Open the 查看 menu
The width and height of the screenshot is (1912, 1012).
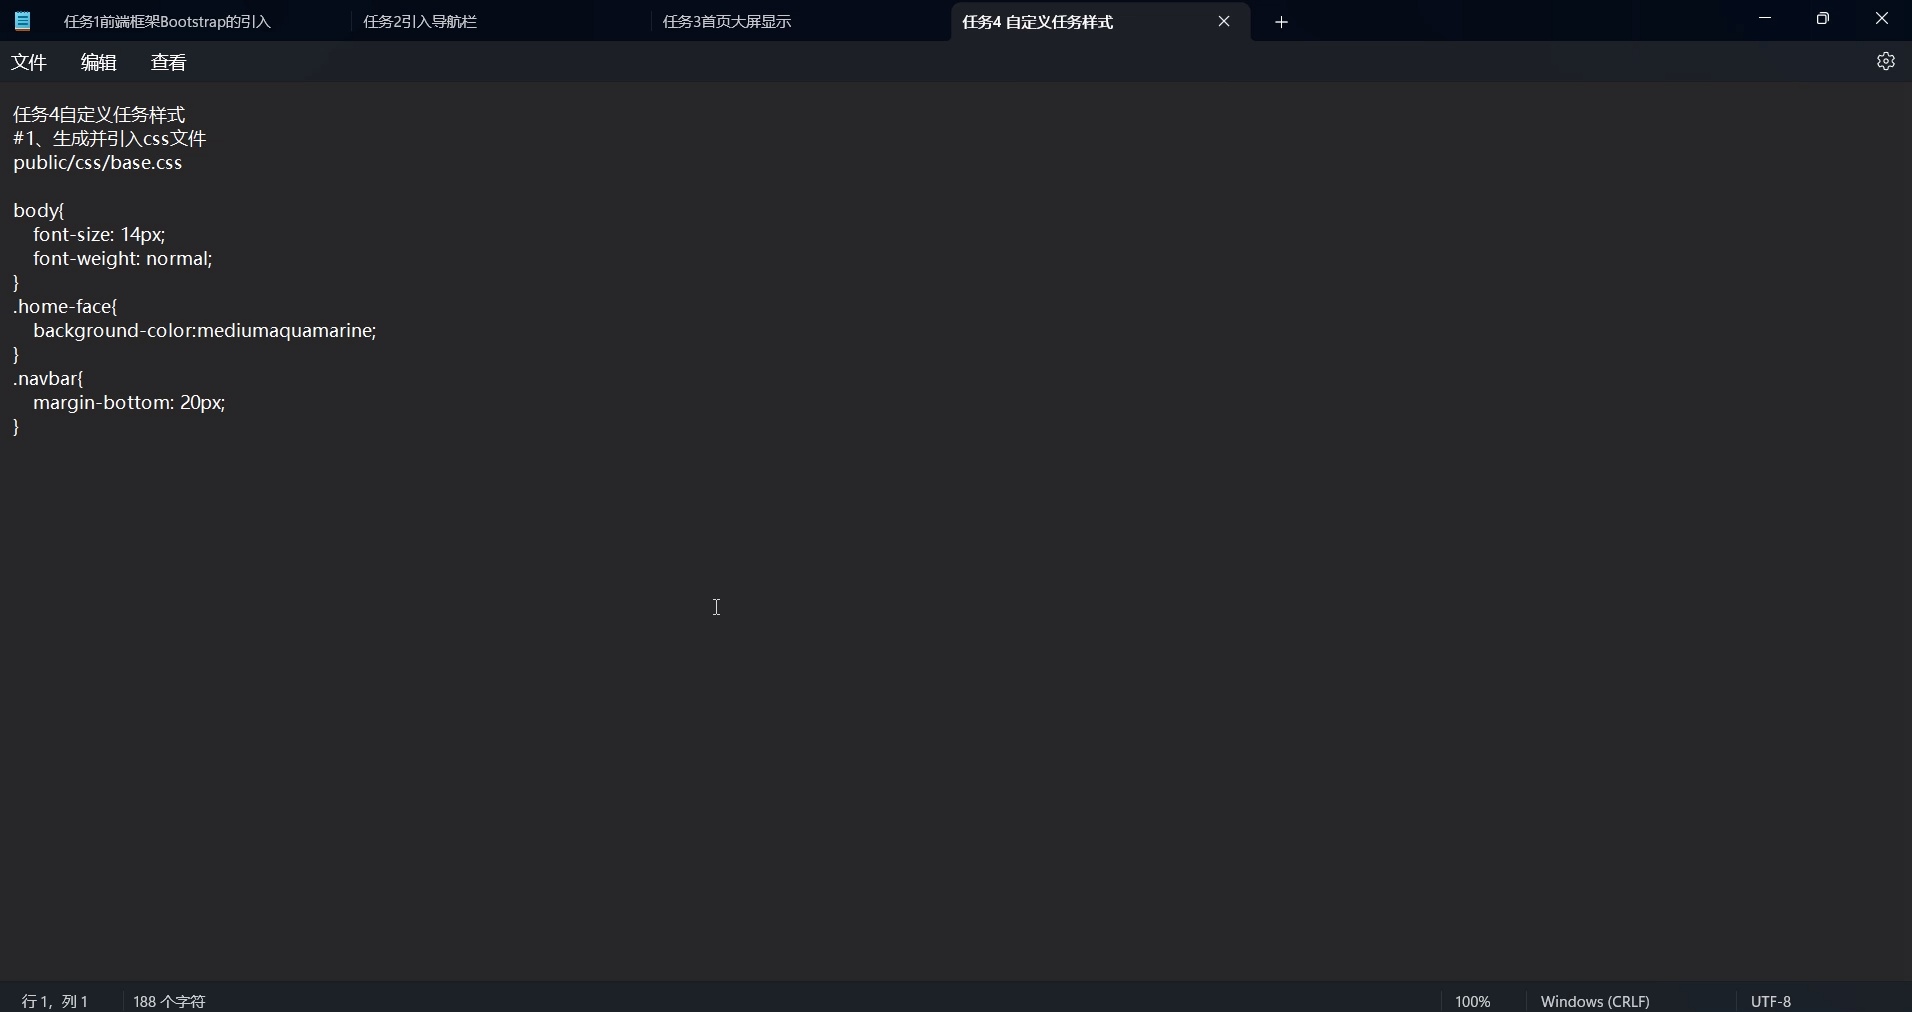click(168, 62)
